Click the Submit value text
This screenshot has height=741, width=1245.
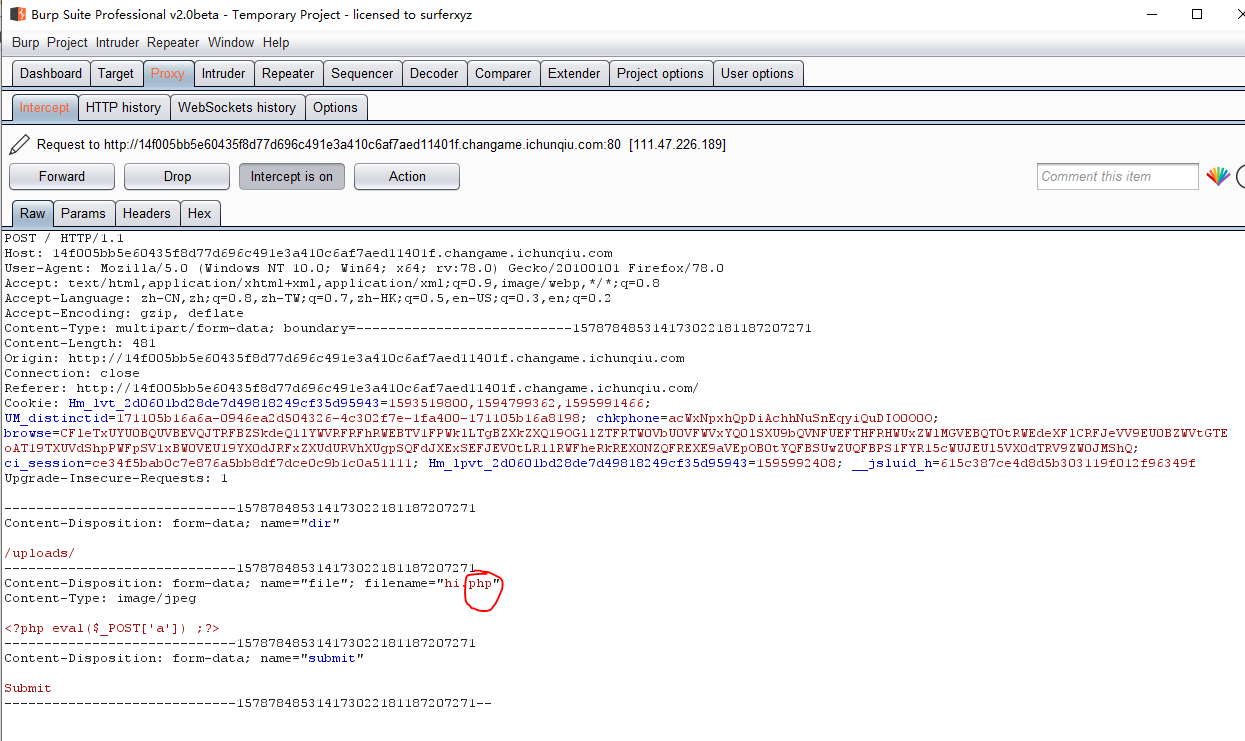click(28, 688)
